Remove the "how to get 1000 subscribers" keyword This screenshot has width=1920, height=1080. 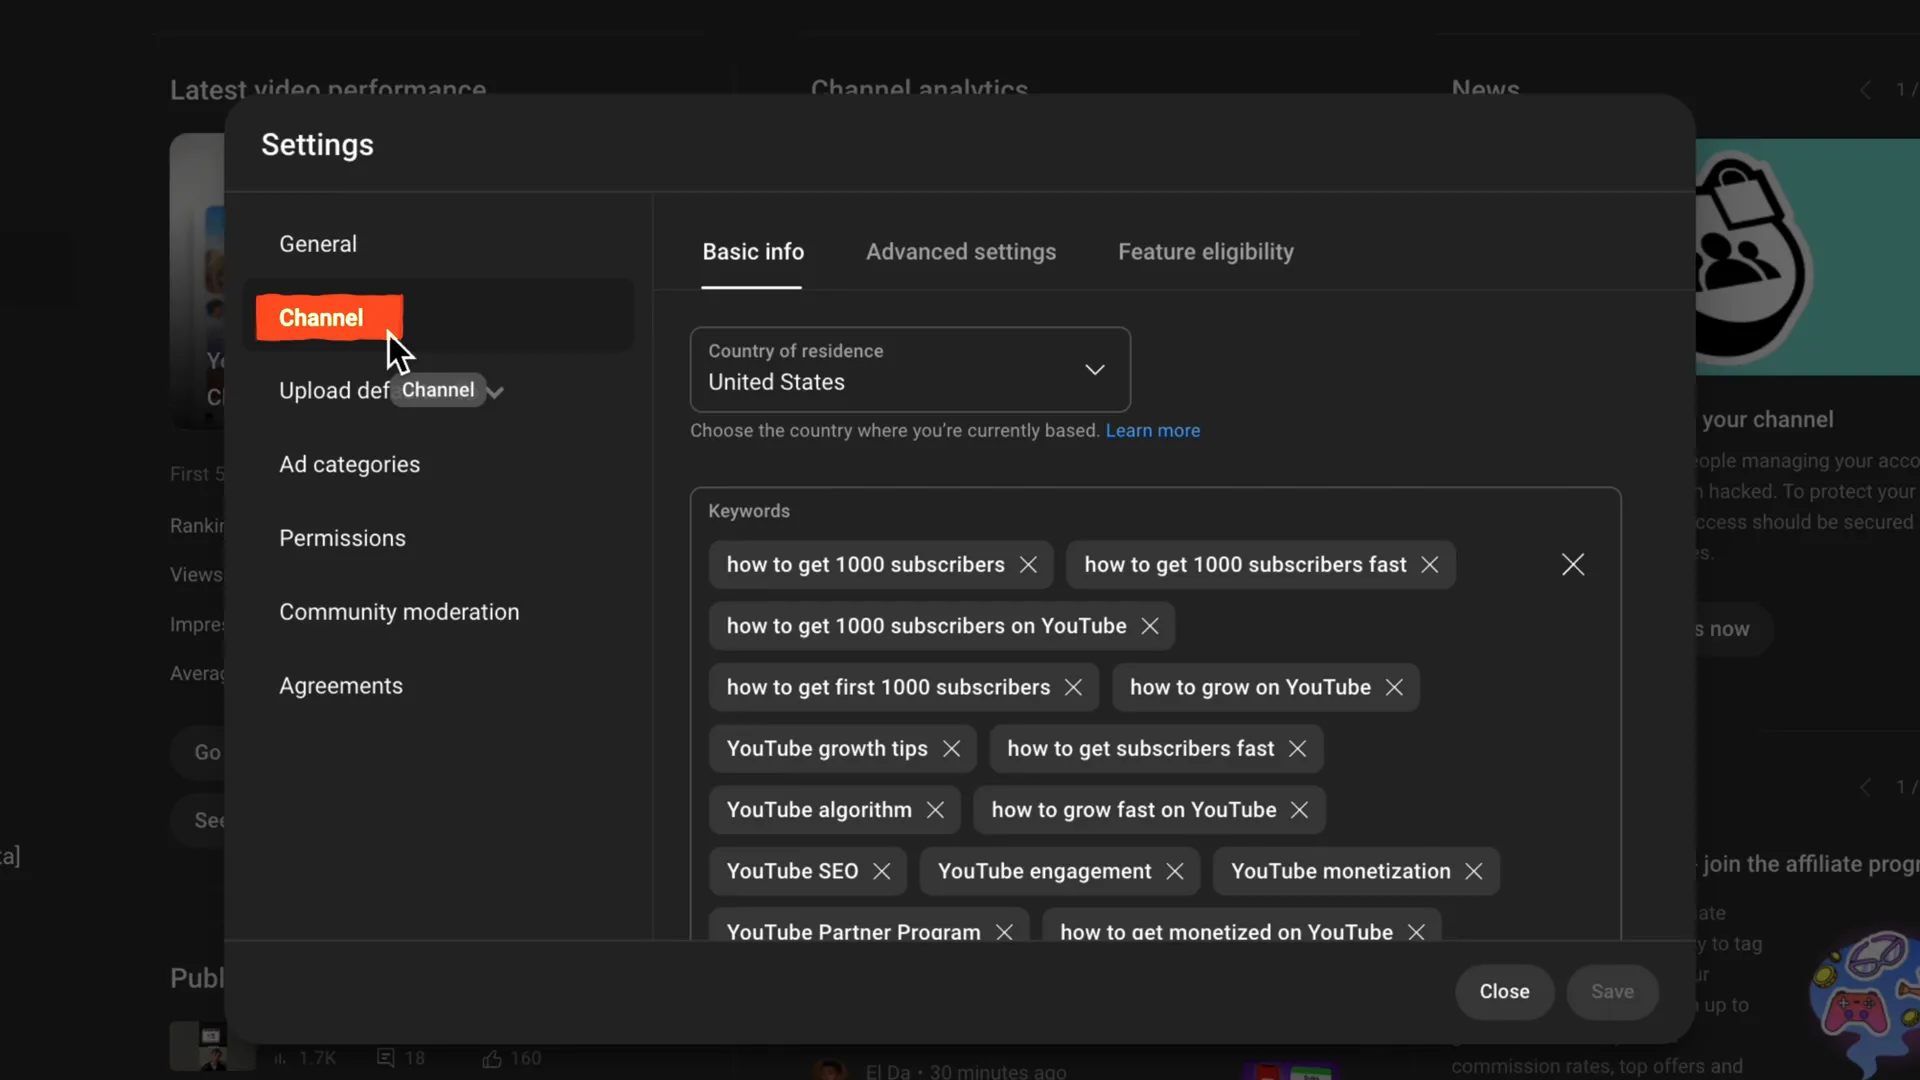[1029, 564]
